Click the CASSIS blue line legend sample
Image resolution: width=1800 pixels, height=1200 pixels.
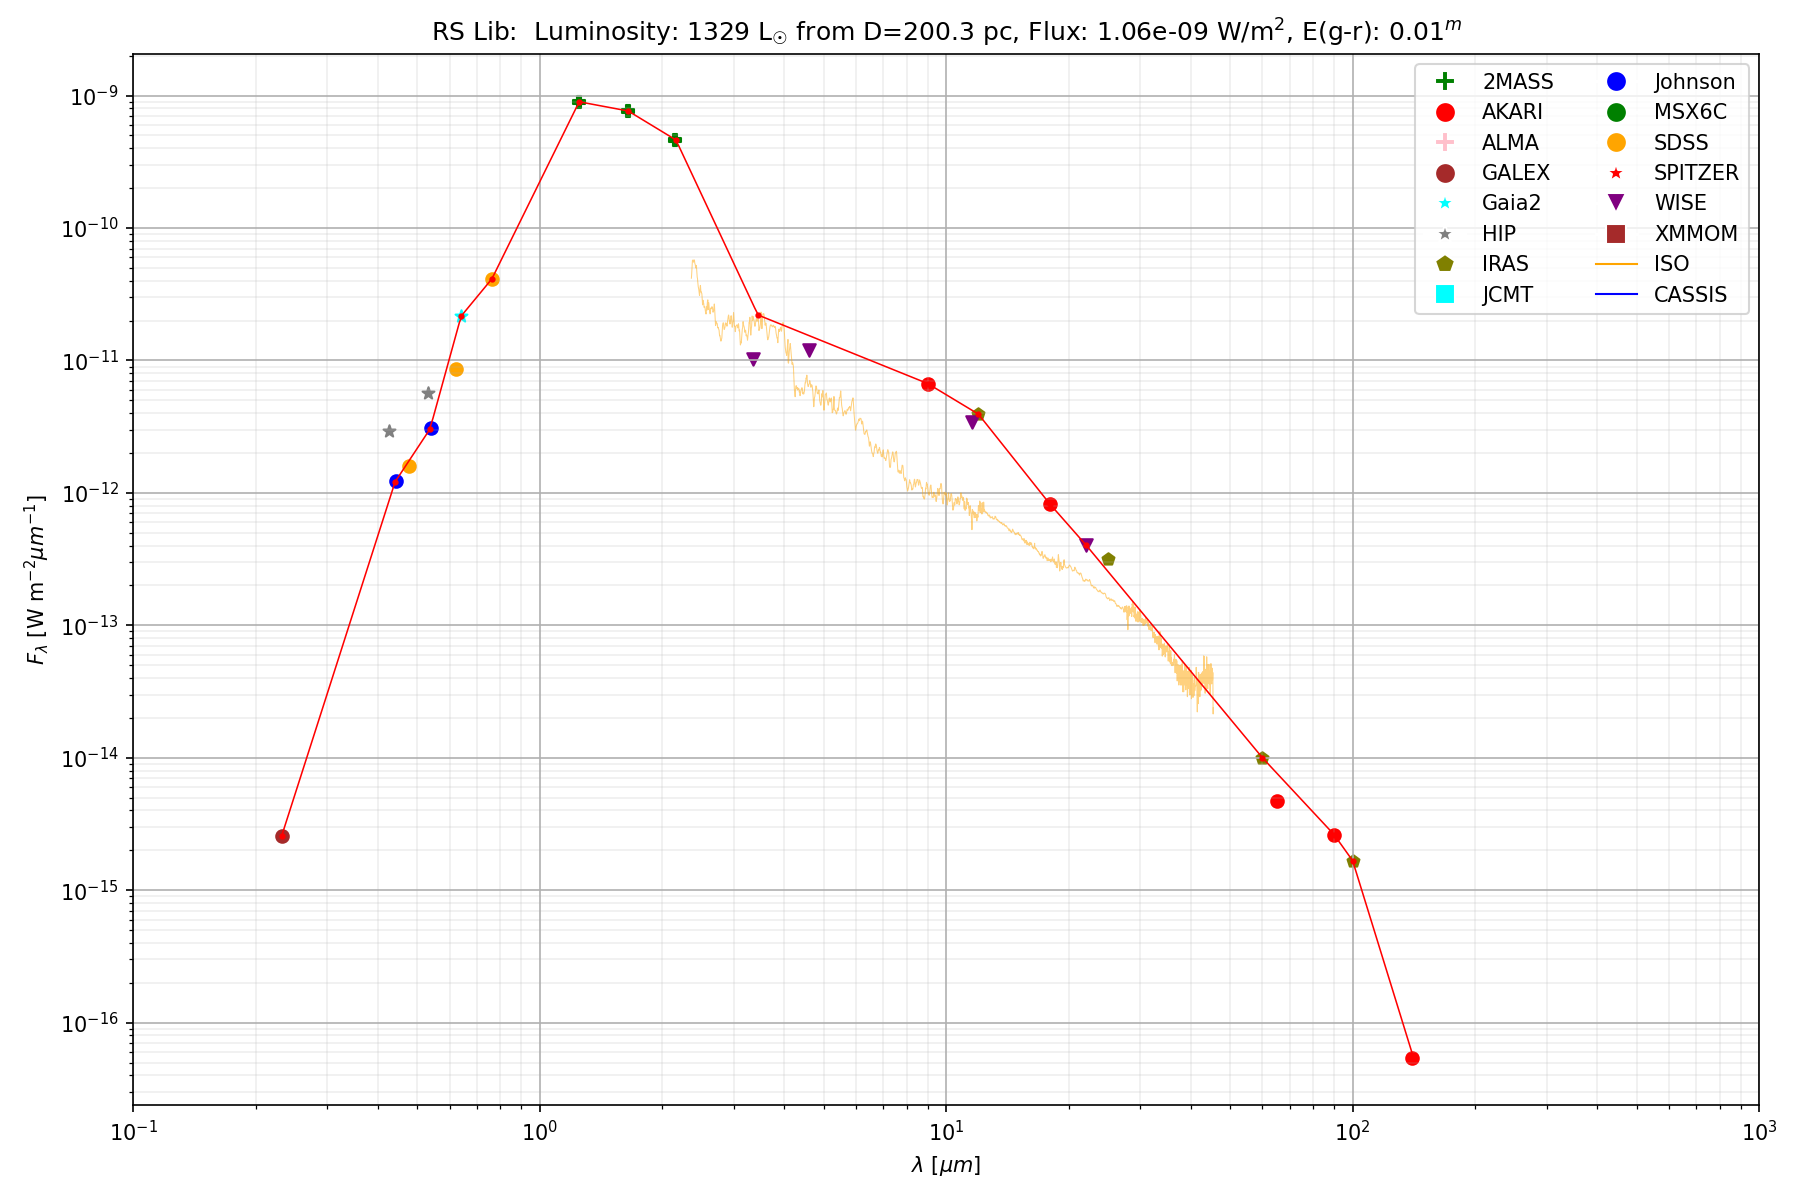(1616, 294)
